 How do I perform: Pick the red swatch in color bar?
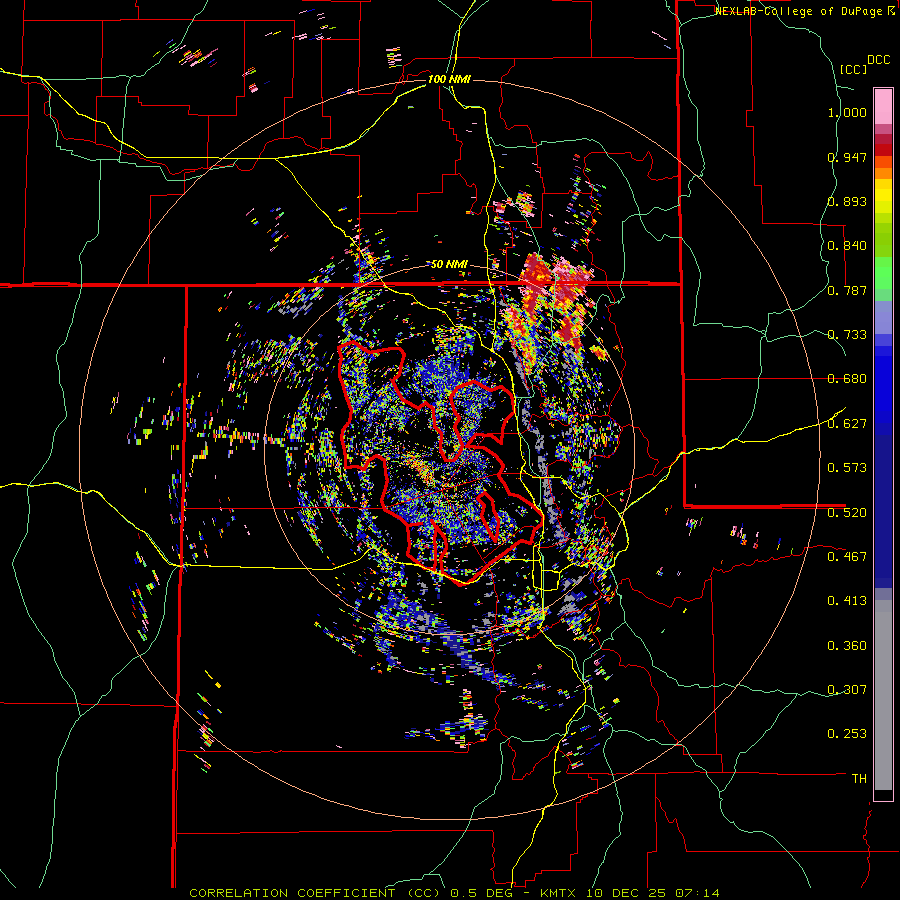883,149
